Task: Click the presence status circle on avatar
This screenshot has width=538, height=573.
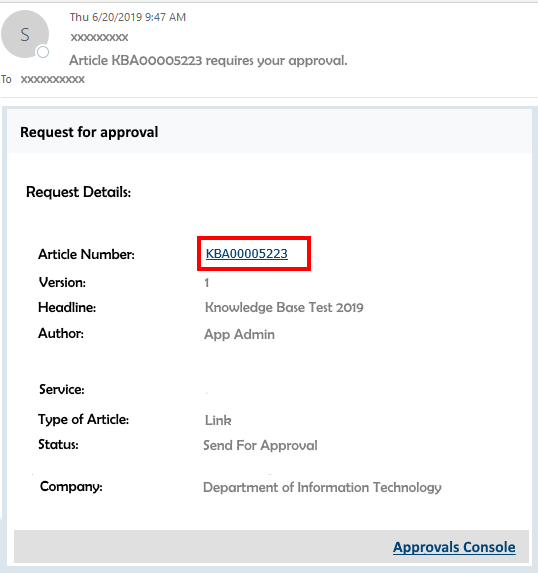Action: point(43,52)
